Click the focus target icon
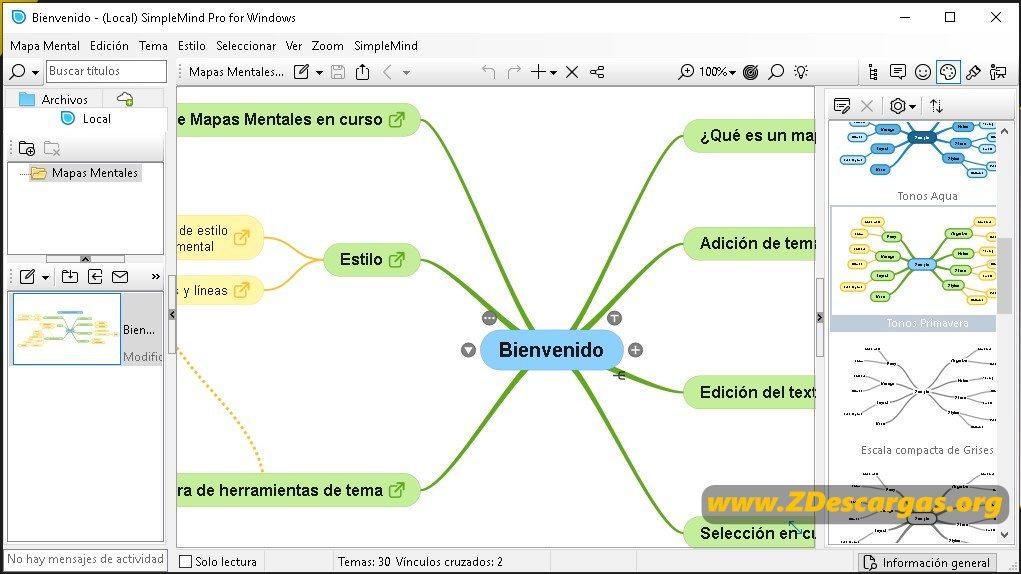Screen dimensions: 1021x574 tap(751, 72)
